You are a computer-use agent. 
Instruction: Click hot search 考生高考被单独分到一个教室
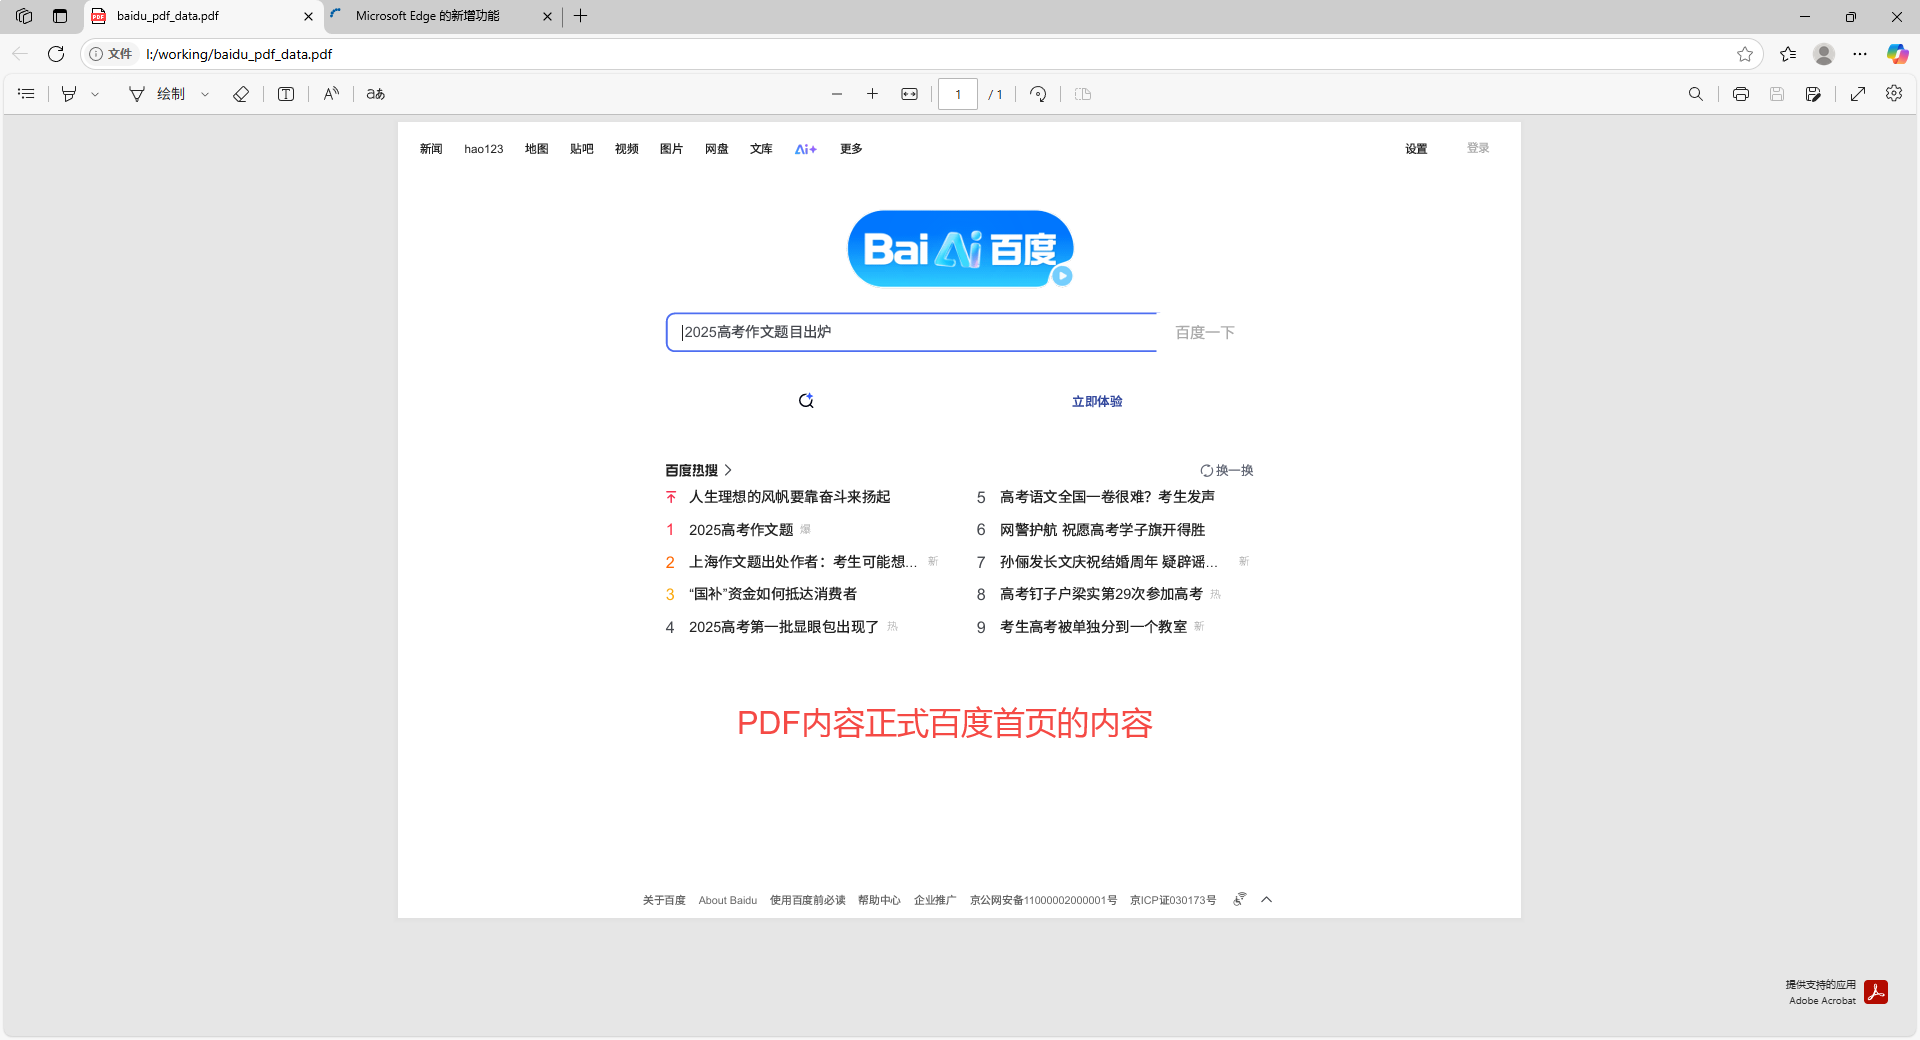pyautogui.click(x=1093, y=627)
